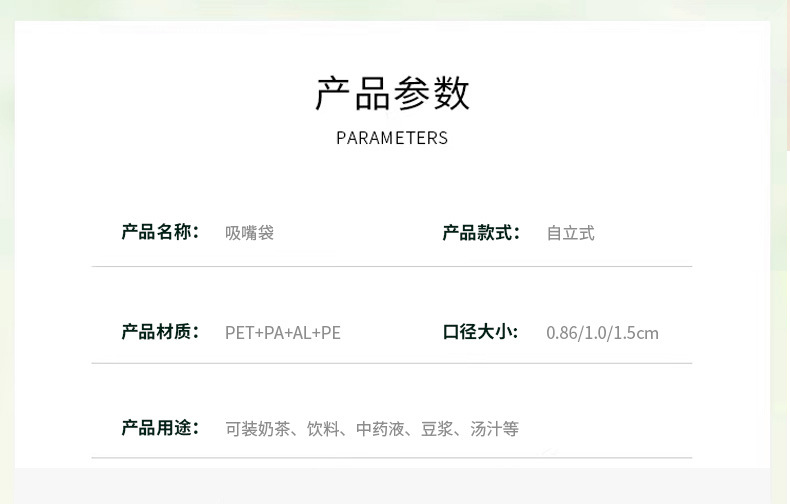This screenshot has height=504, width=790.
Task: Click the 1.5cm diameter value
Action: 637,333
